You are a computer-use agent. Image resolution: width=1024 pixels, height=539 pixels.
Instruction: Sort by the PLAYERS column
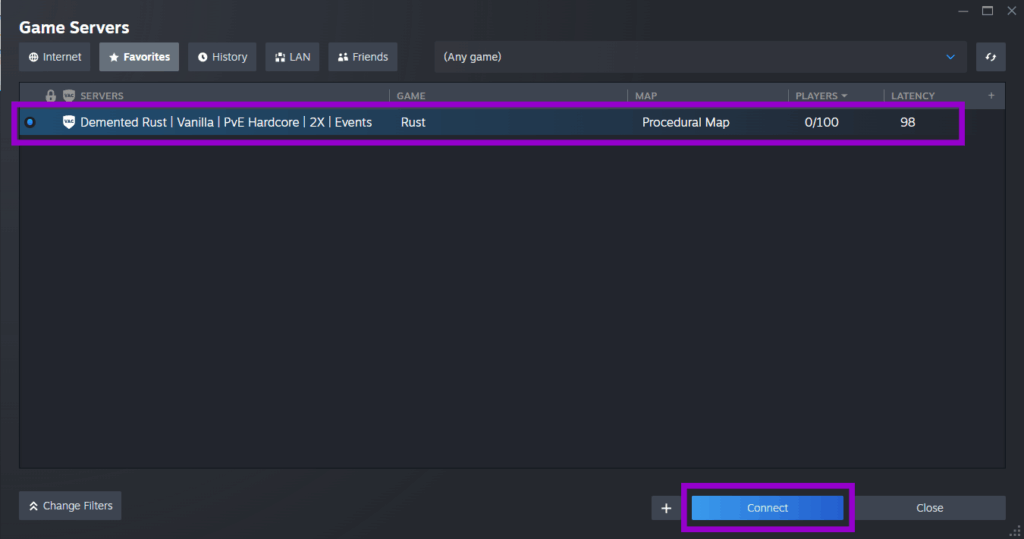(821, 95)
